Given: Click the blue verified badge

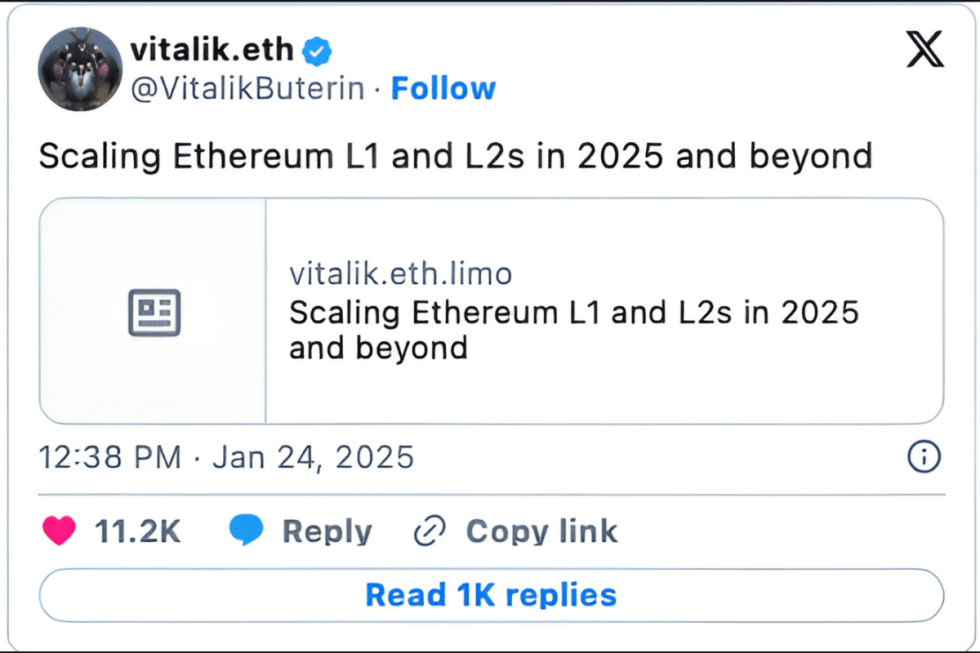Looking at the screenshot, I should (318, 50).
